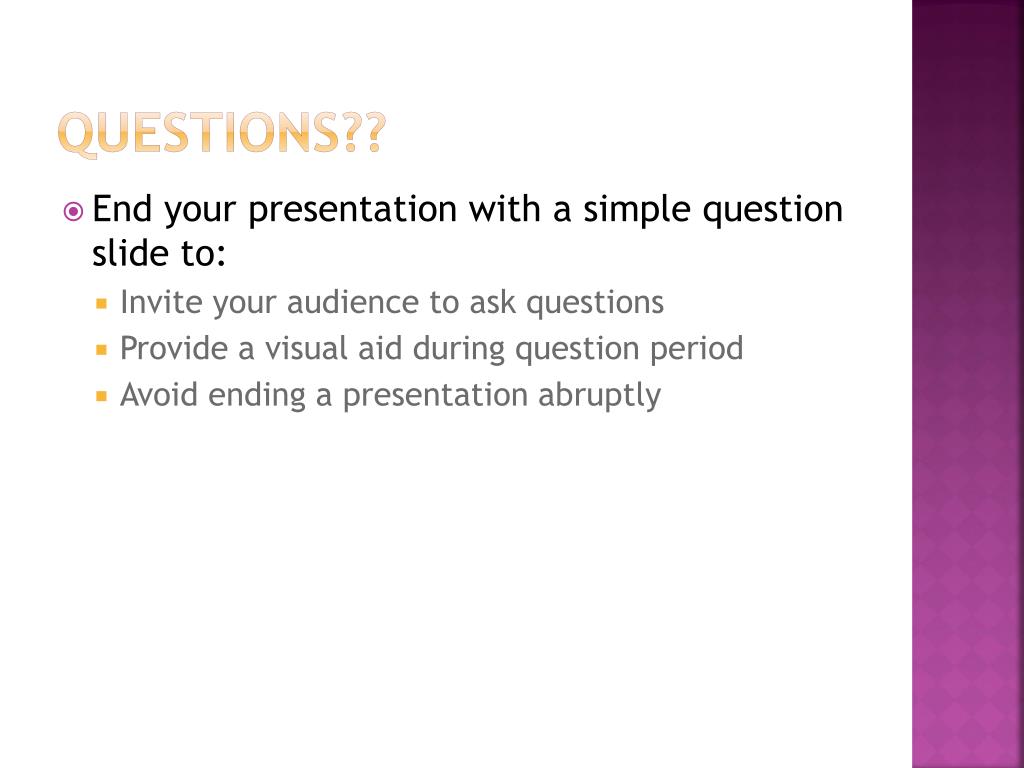Select the QUESTIONS?? slide title

(x=222, y=134)
